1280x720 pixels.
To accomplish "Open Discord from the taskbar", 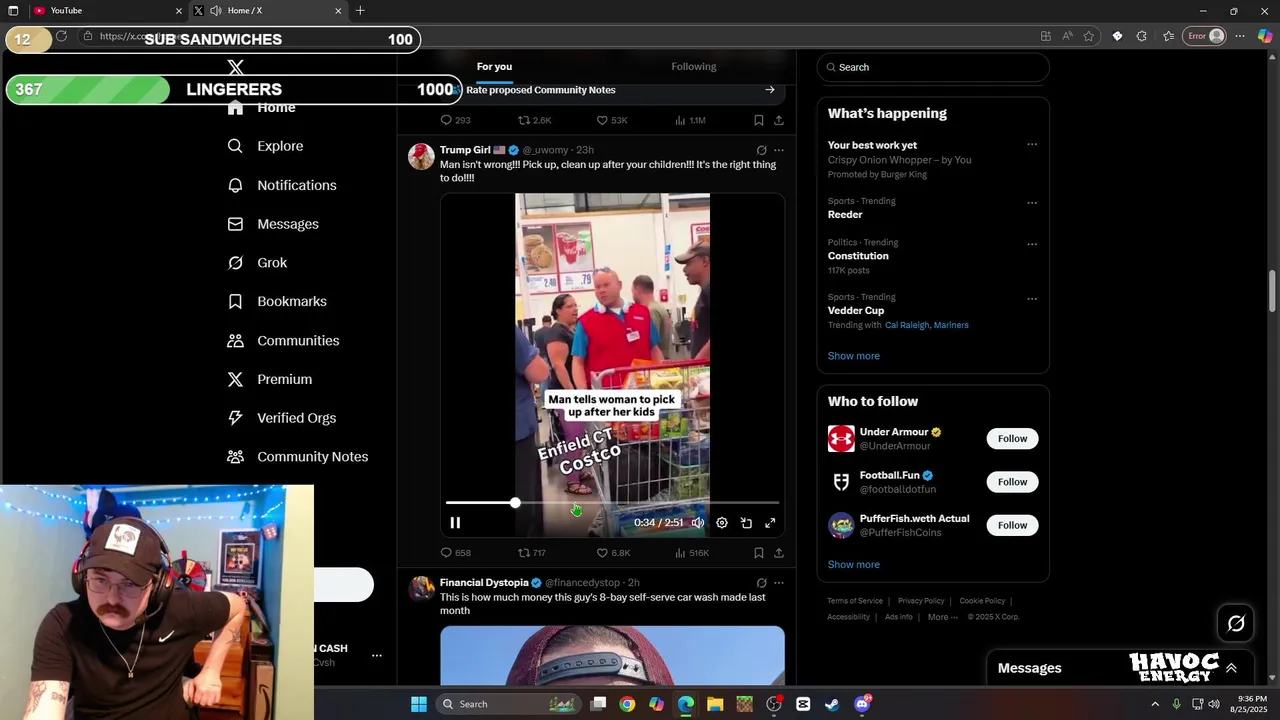I will (x=862, y=704).
